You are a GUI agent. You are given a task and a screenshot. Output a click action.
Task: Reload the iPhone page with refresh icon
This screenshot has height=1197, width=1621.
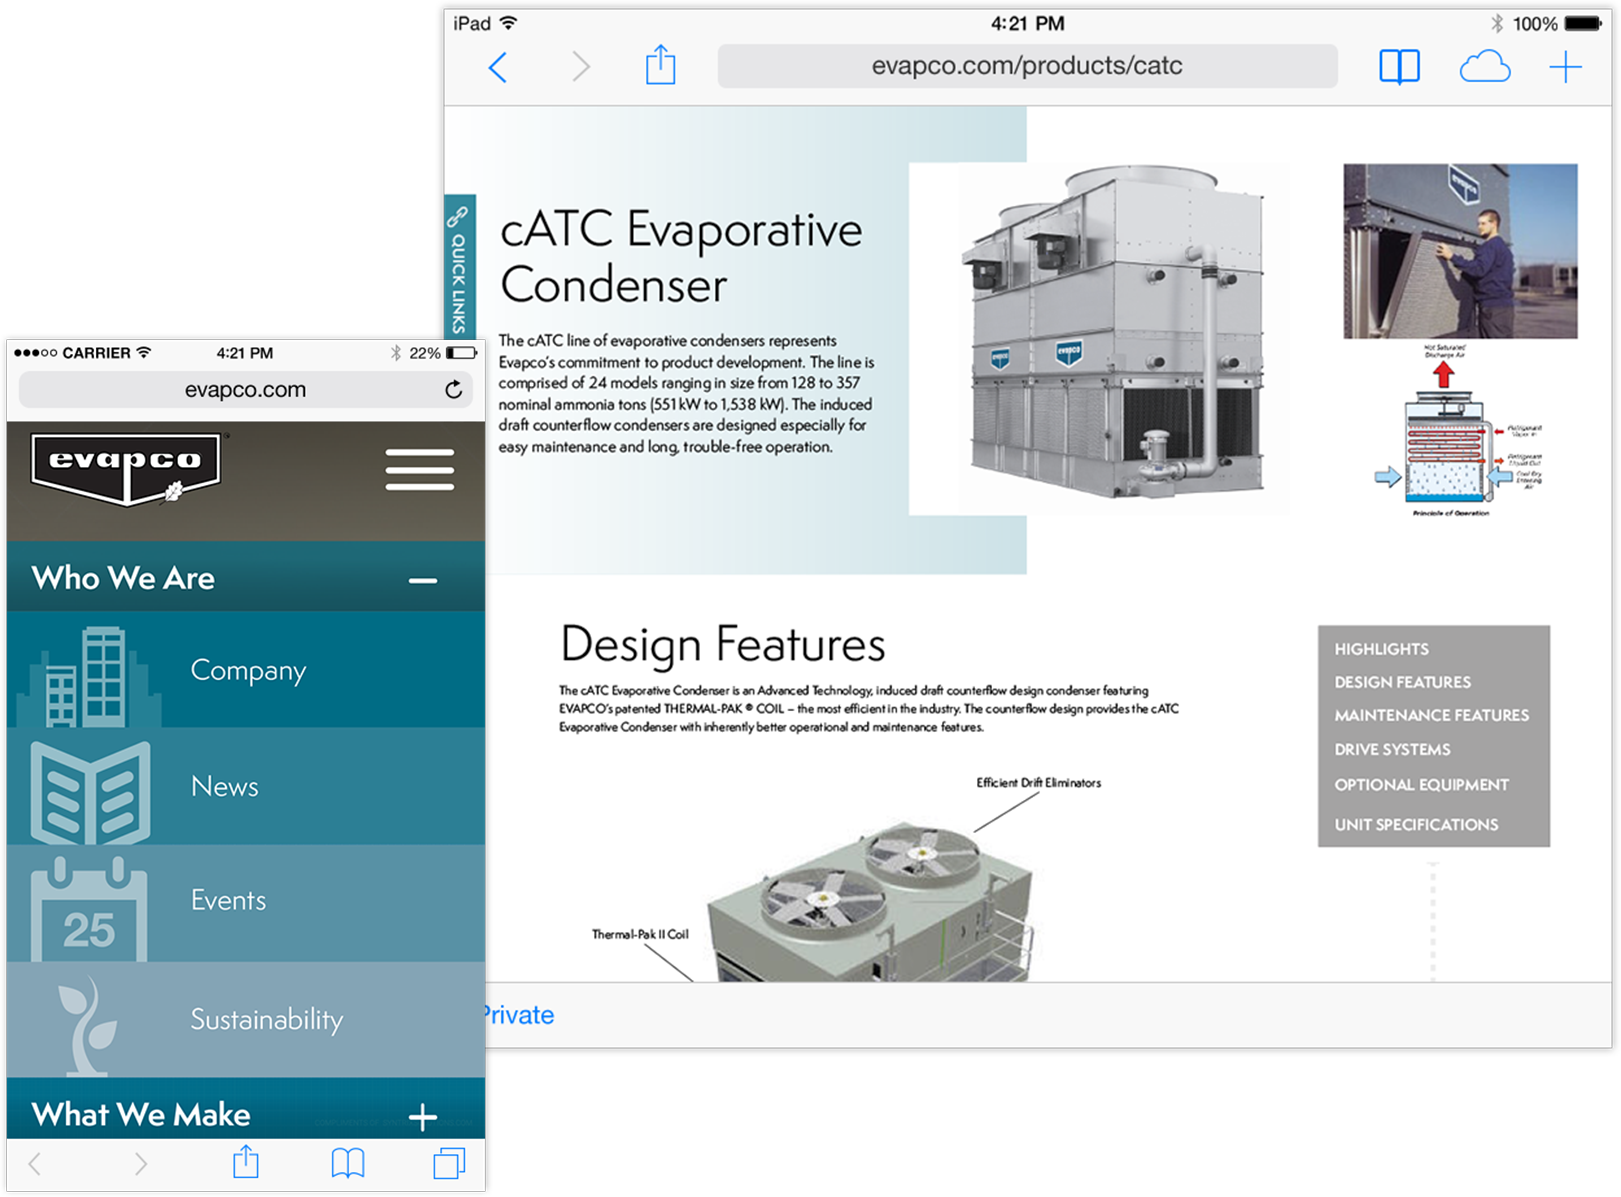pos(453,390)
